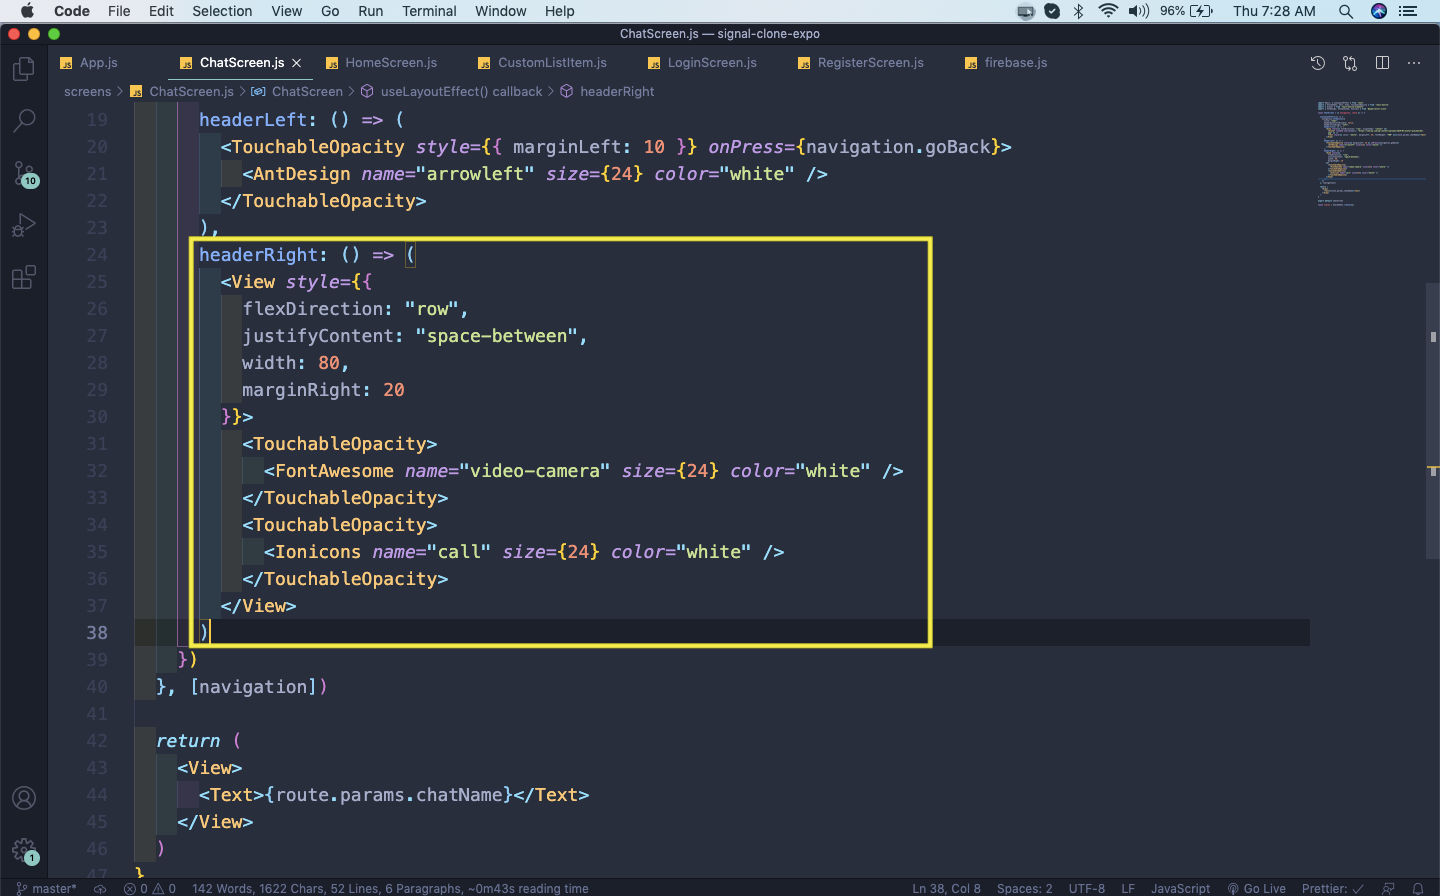This screenshot has height=896, width=1440.
Task: Open the Window menu
Action: (x=500, y=11)
